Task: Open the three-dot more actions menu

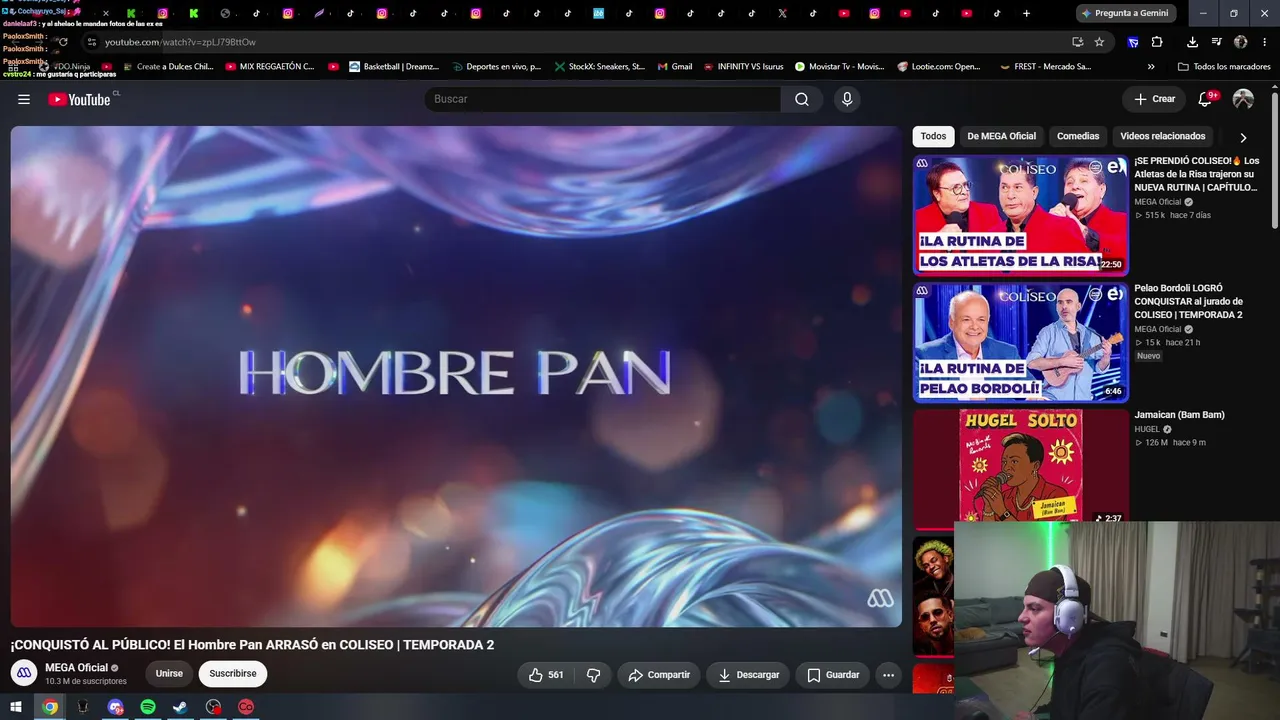Action: click(x=888, y=675)
